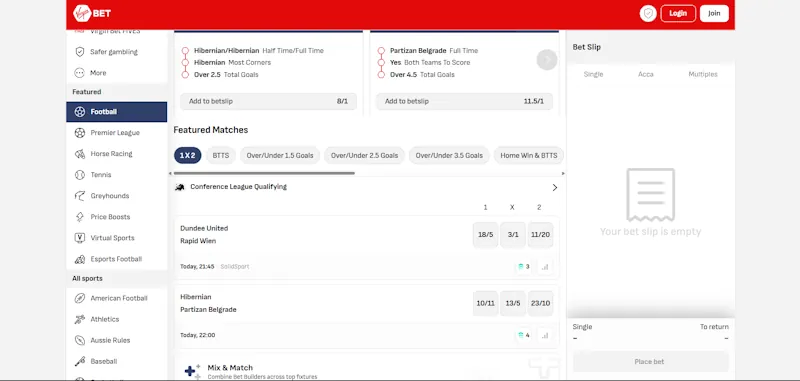Open the Greyhounds sidebar link
The width and height of the screenshot is (800, 381).
tap(116, 196)
